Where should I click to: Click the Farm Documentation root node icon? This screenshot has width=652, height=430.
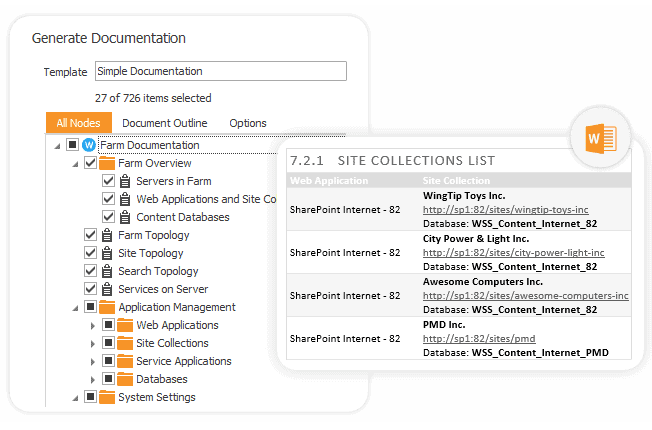(89, 146)
